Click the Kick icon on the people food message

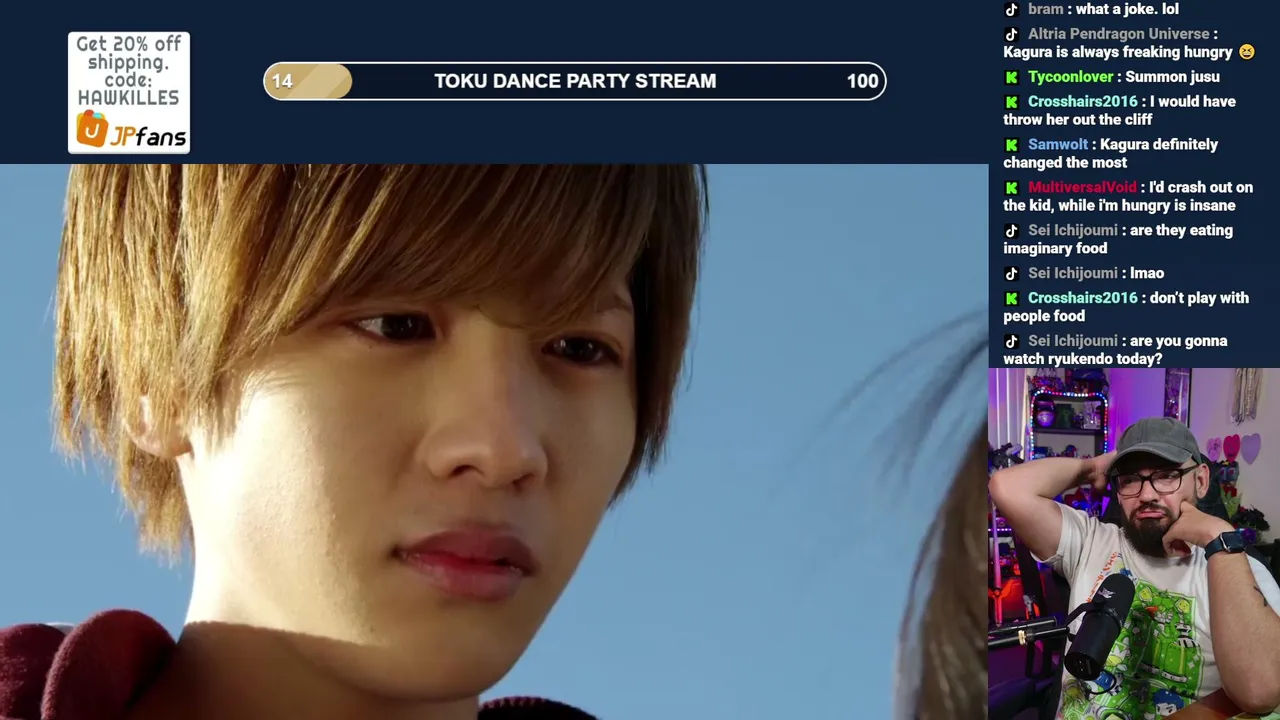click(x=1011, y=298)
